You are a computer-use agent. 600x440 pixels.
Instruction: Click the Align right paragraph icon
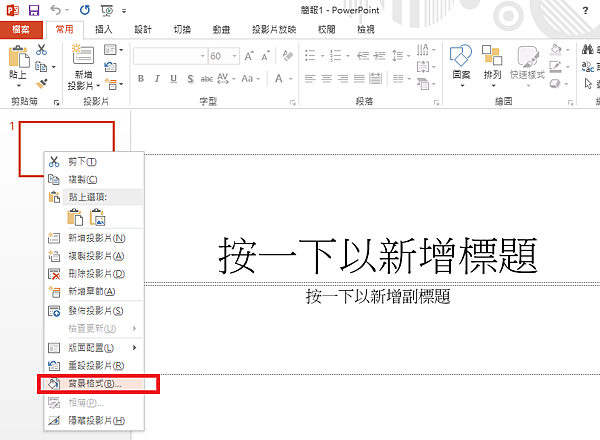pyautogui.click(x=343, y=79)
